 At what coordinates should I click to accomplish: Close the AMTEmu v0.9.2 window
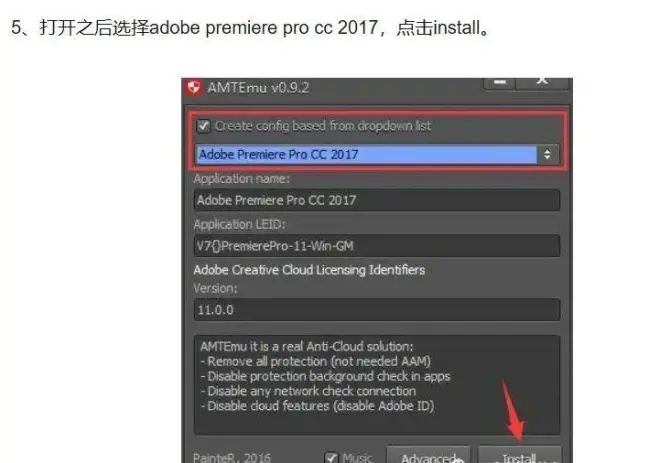(x=542, y=82)
